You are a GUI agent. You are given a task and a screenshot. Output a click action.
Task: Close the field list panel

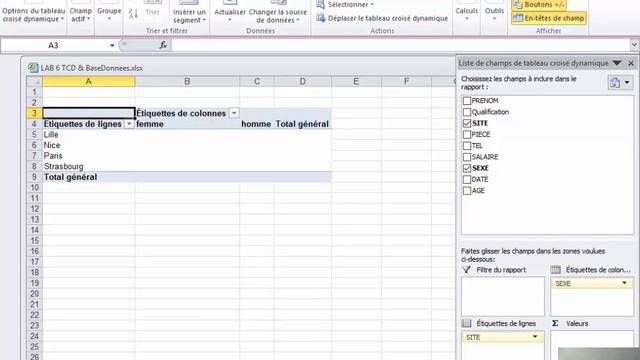coord(631,63)
